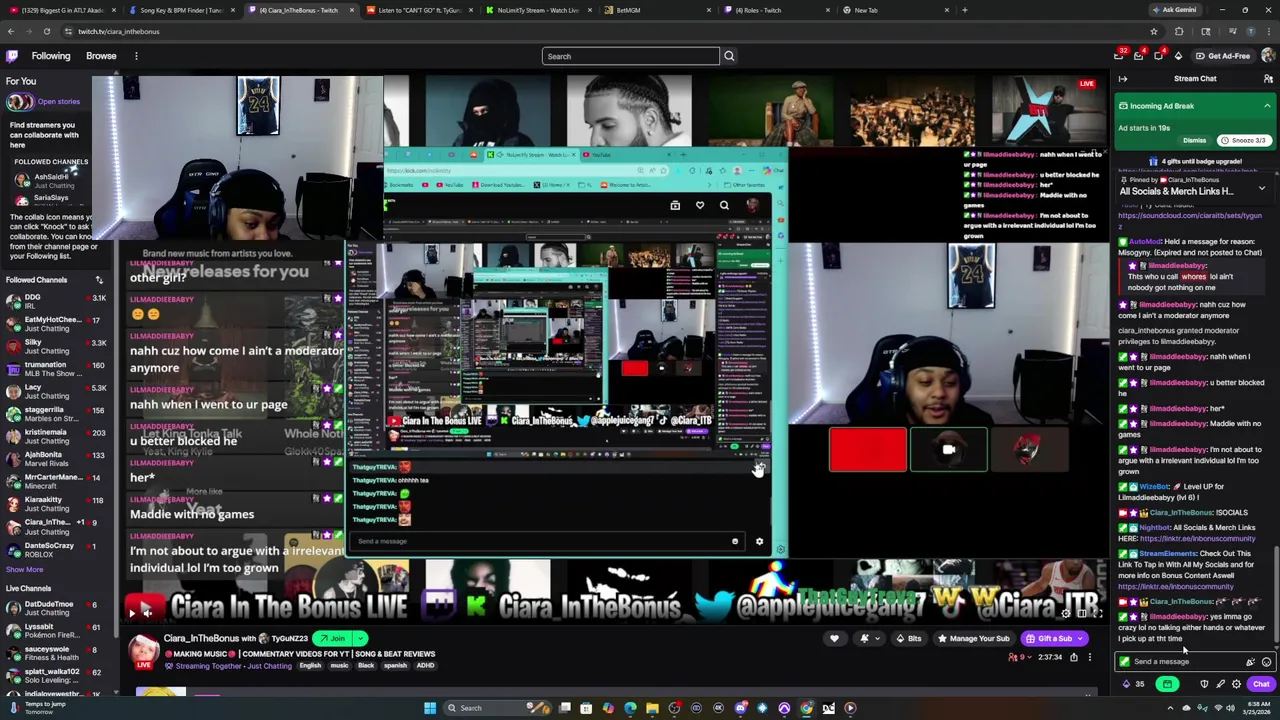Open the Get Bits diamond icon

point(1178,56)
